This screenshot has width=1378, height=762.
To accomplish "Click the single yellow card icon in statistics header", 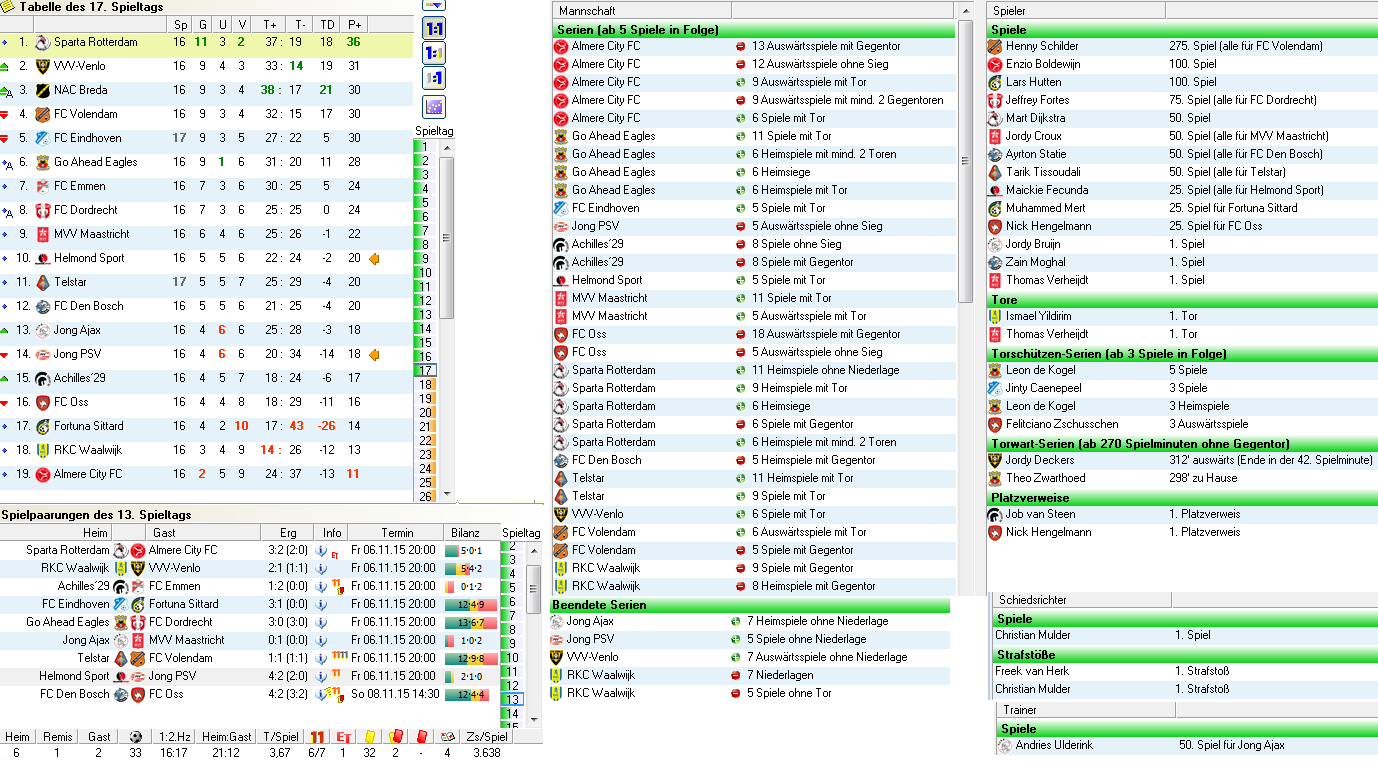I will [369, 737].
